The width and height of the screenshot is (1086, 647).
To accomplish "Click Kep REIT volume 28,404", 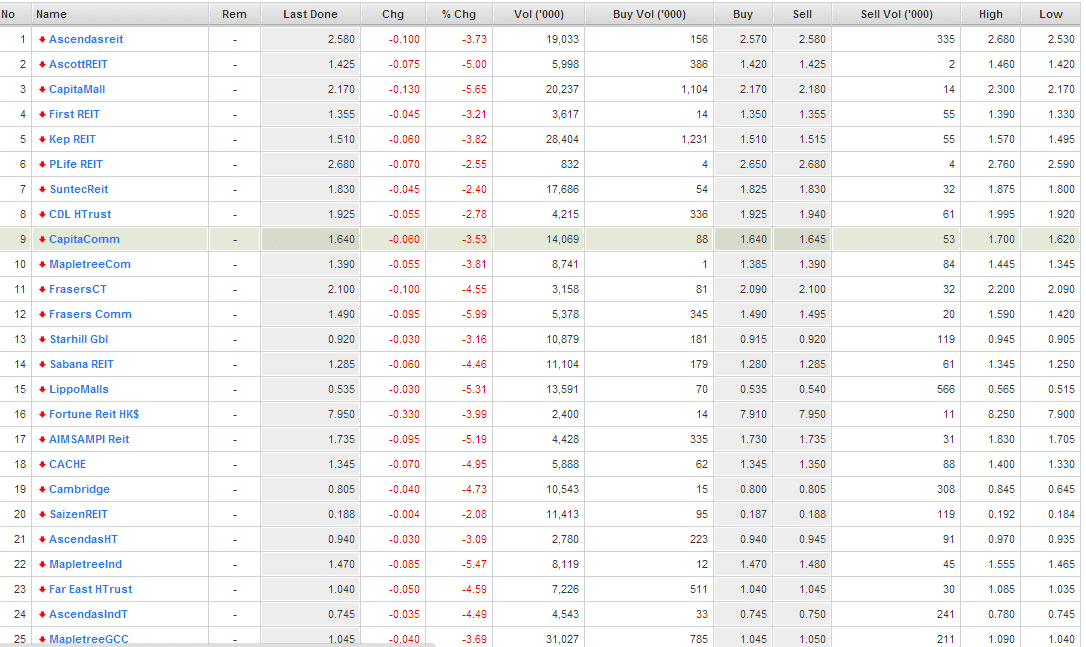I will [562, 139].
